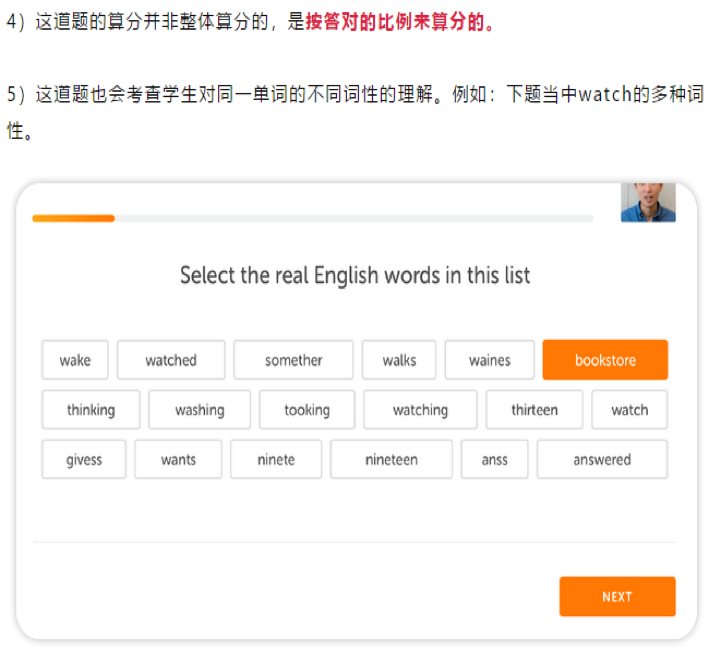708x650 pixels.
Task: Click the presenter video thumbnail
Action: pyautogui.click(x=648, y=202)
